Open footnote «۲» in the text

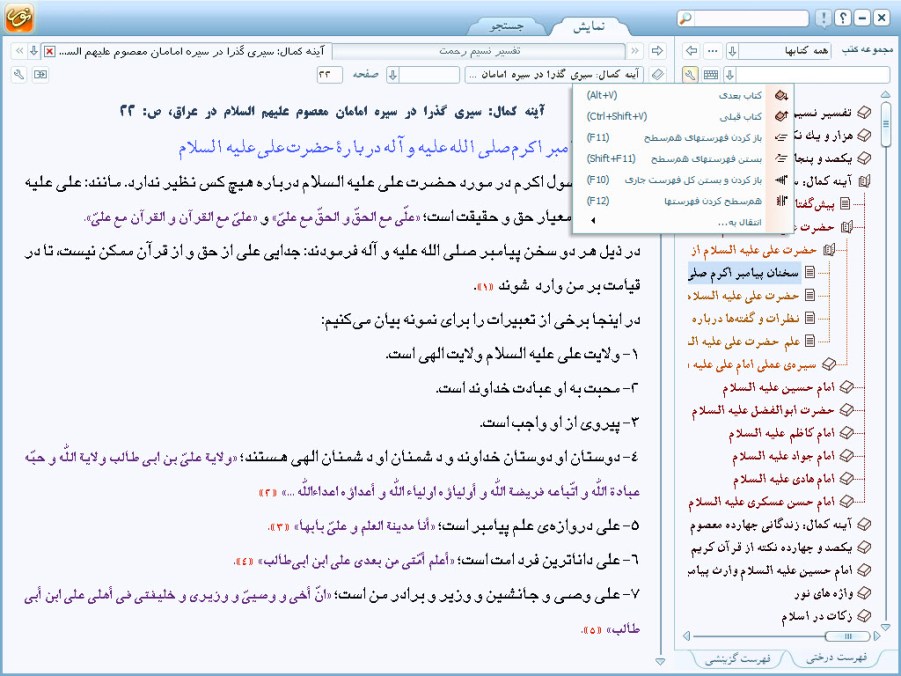pyautogui.click(x=268, y=493)
